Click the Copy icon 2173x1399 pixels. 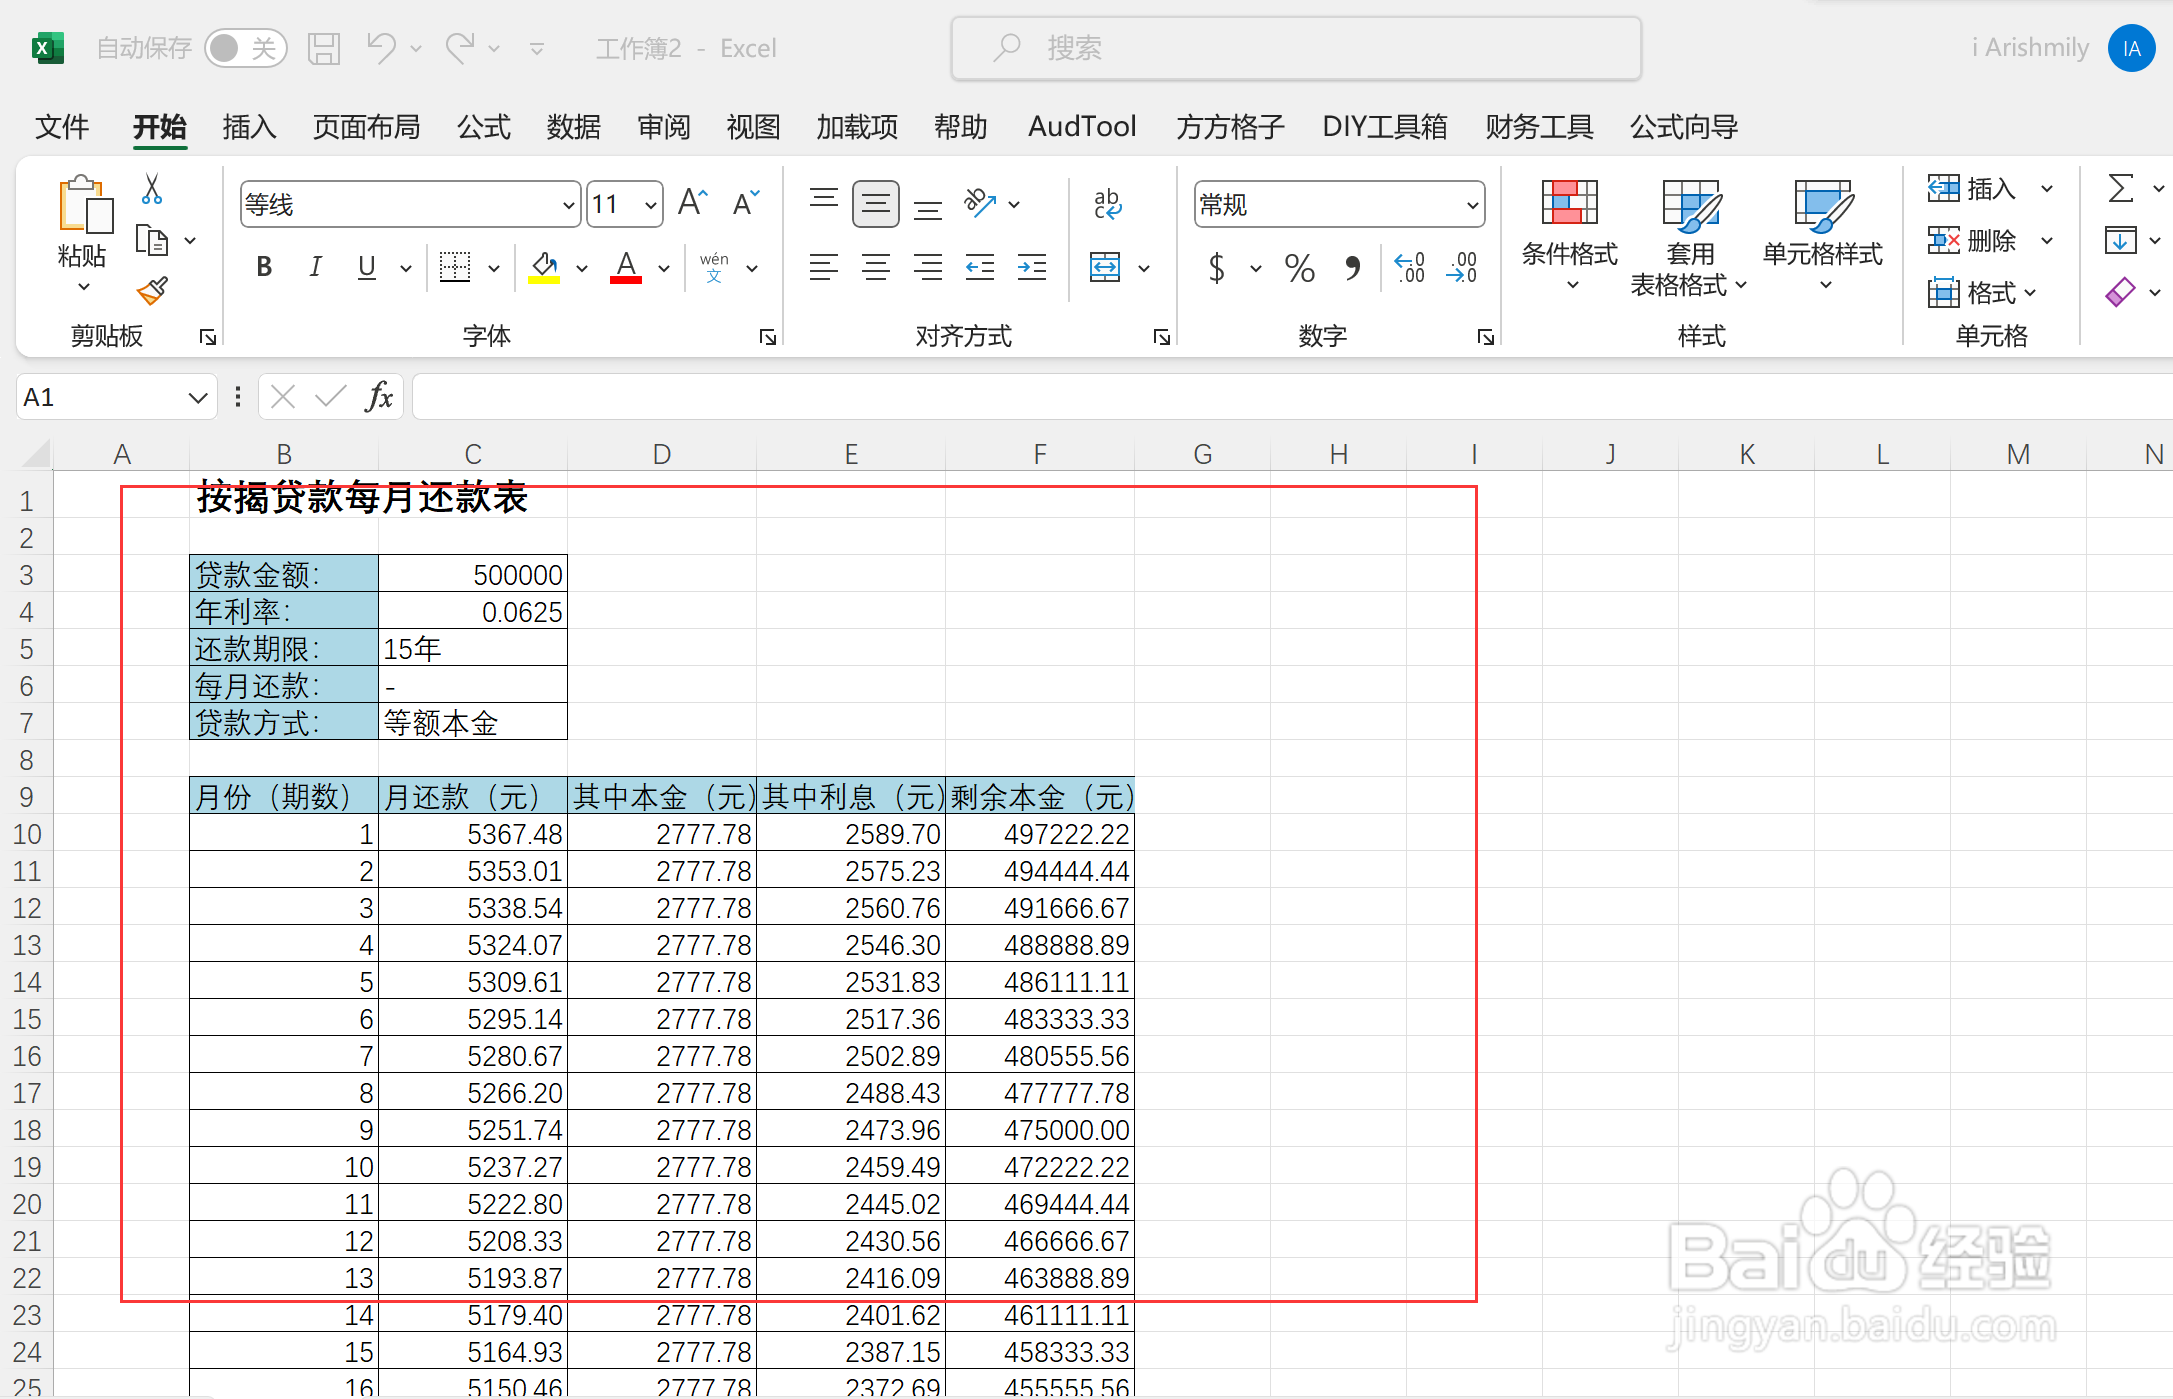tap(152, 240)
